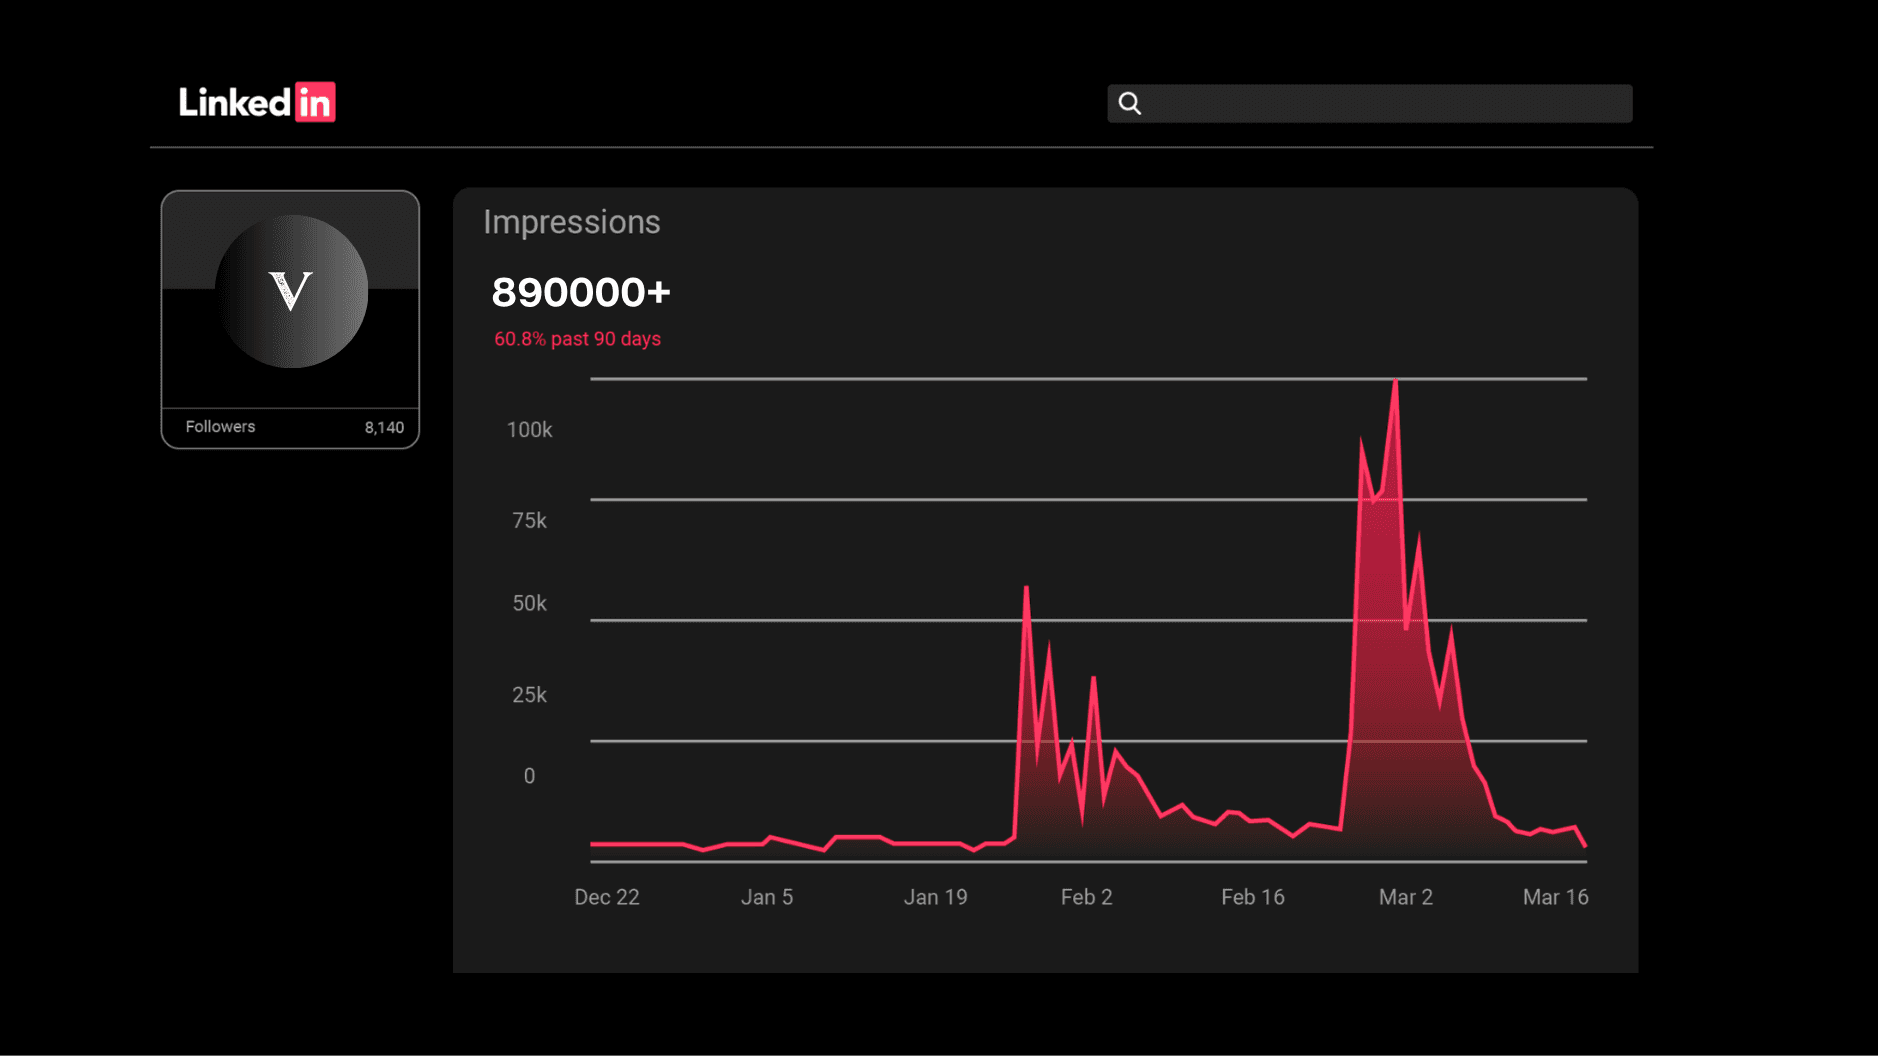Click the 890000+ impressions total
This screenshot has width=1878, height=1056.
click(x=581, y=293)
